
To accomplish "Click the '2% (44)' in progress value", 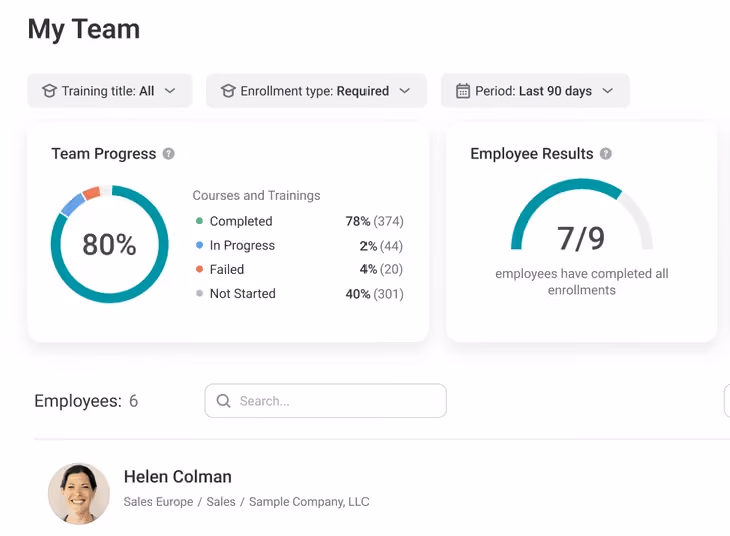I will 381,245.
